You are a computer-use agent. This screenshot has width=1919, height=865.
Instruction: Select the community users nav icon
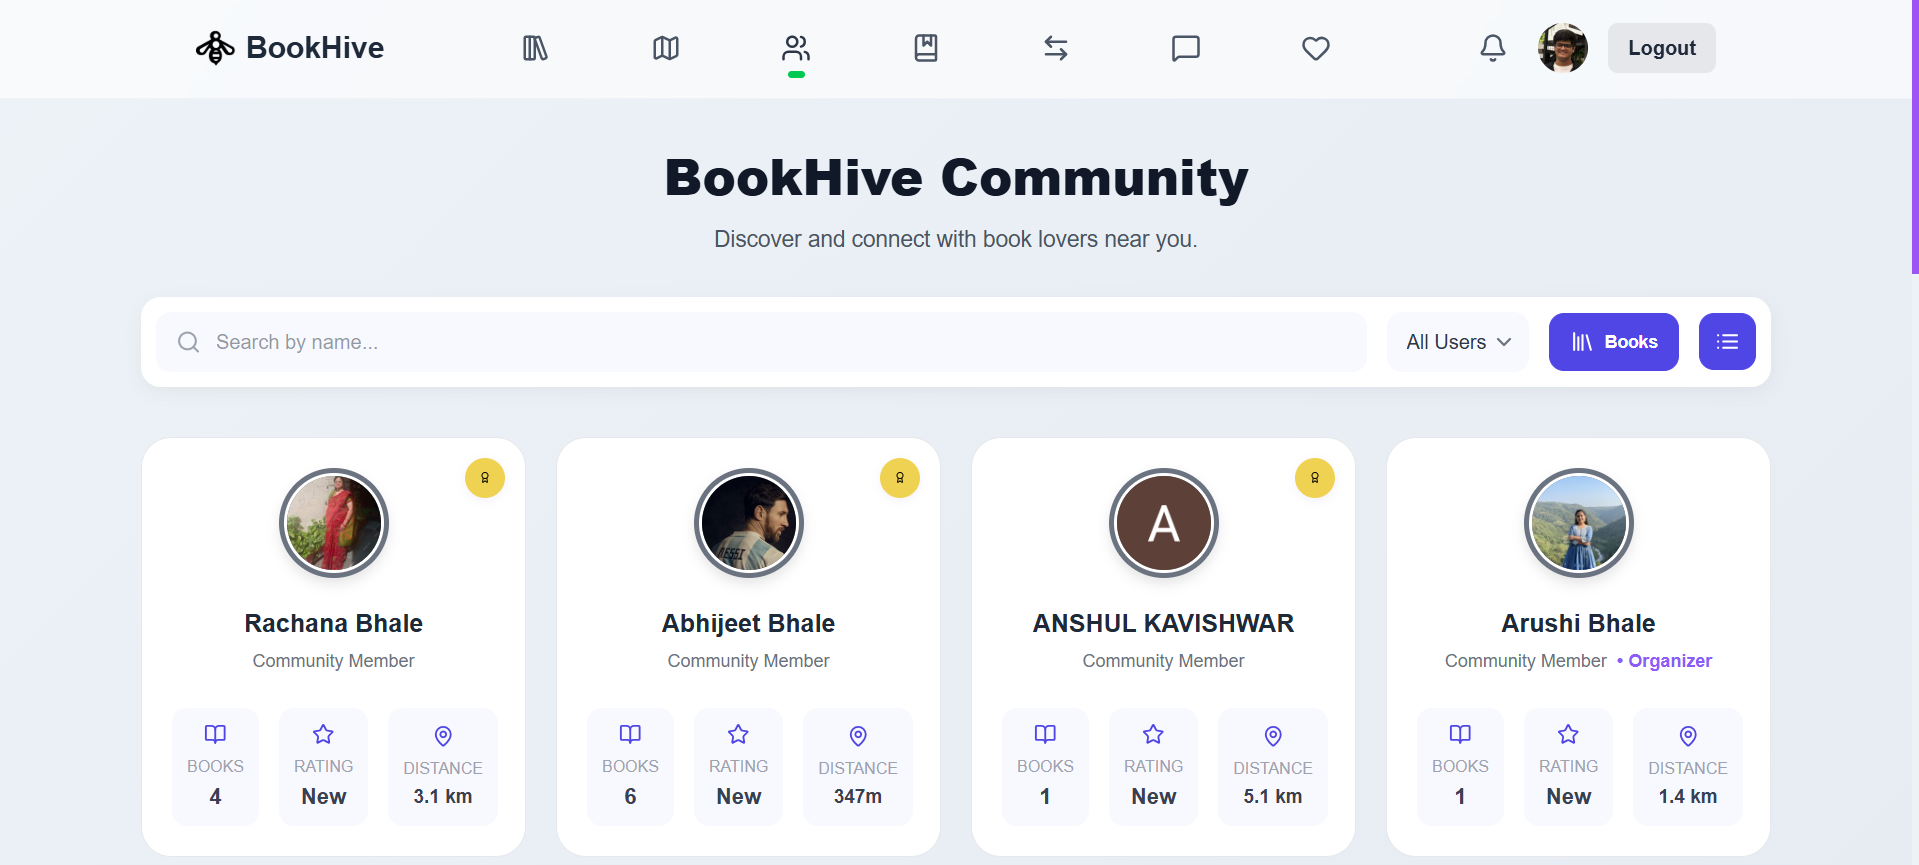tap(796, 48)
